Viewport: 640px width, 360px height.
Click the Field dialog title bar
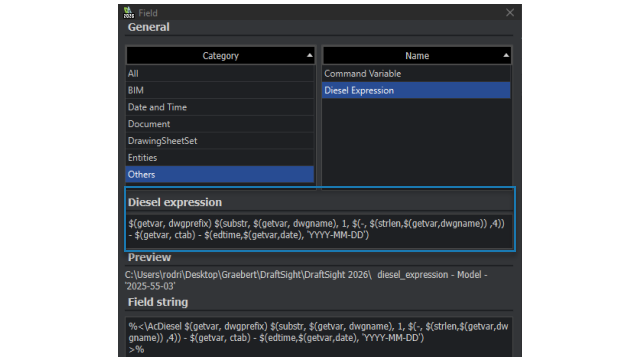click(318, 13)
